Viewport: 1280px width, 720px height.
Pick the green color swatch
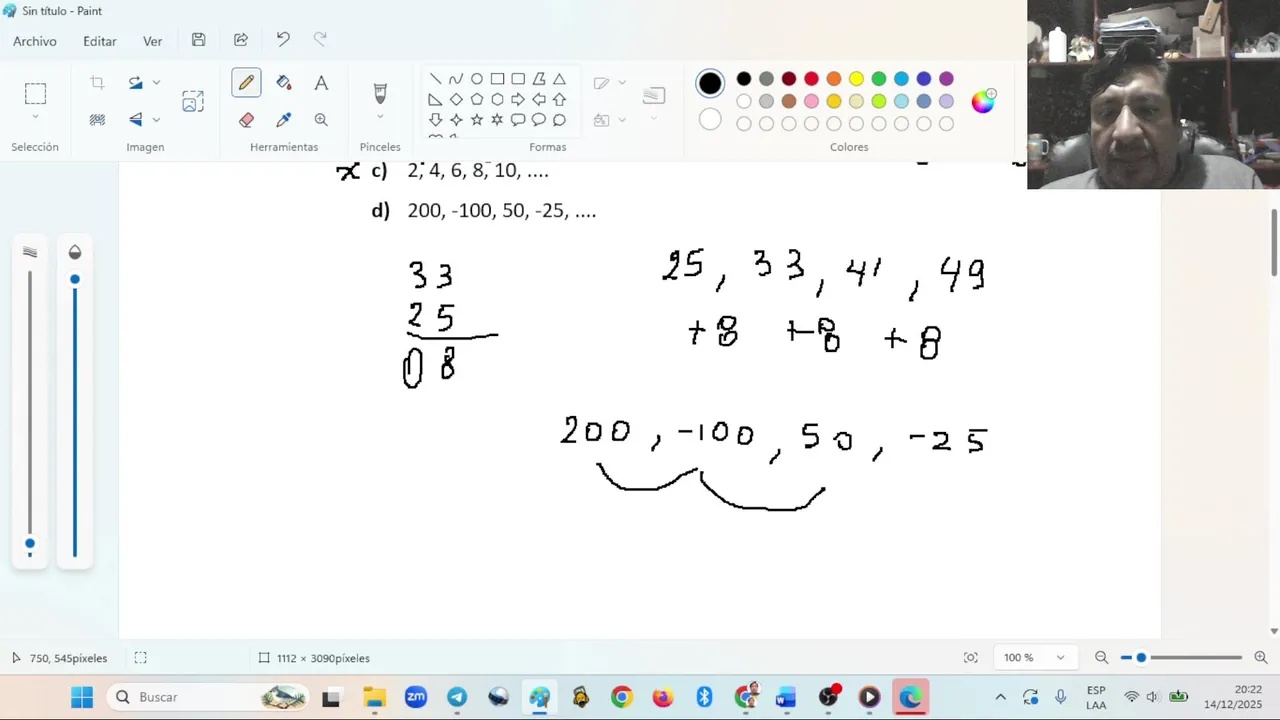[x=878, y=79]
